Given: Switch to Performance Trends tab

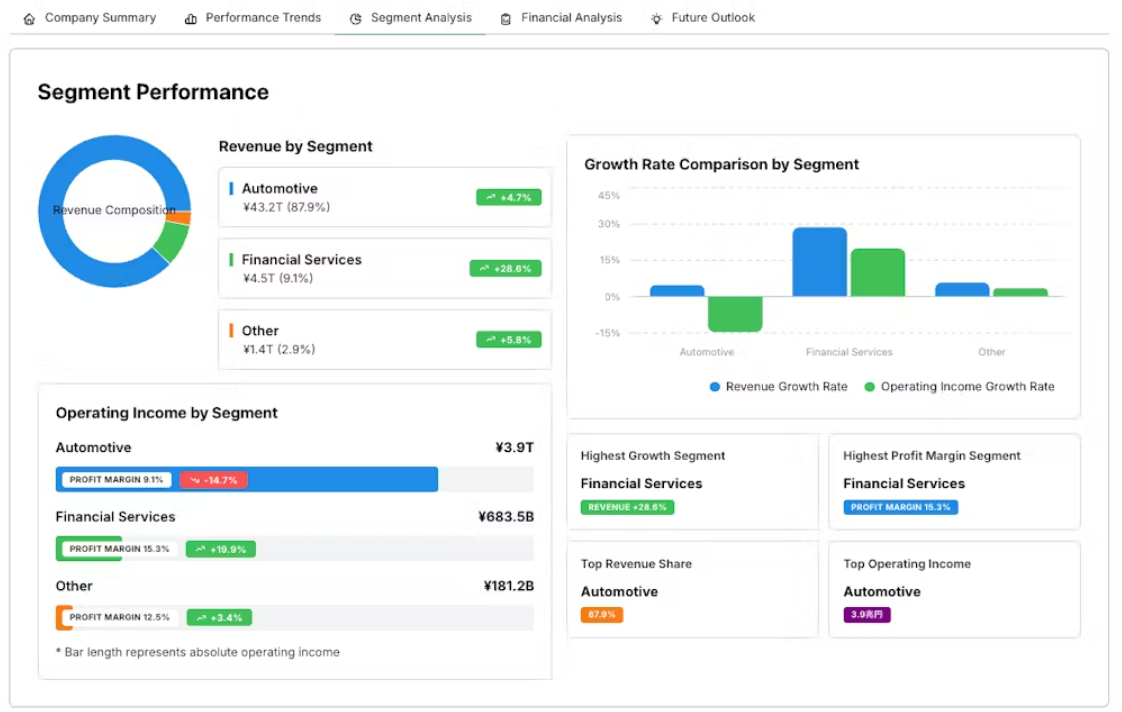Looking at the screenshot, I should click(253, 18).
